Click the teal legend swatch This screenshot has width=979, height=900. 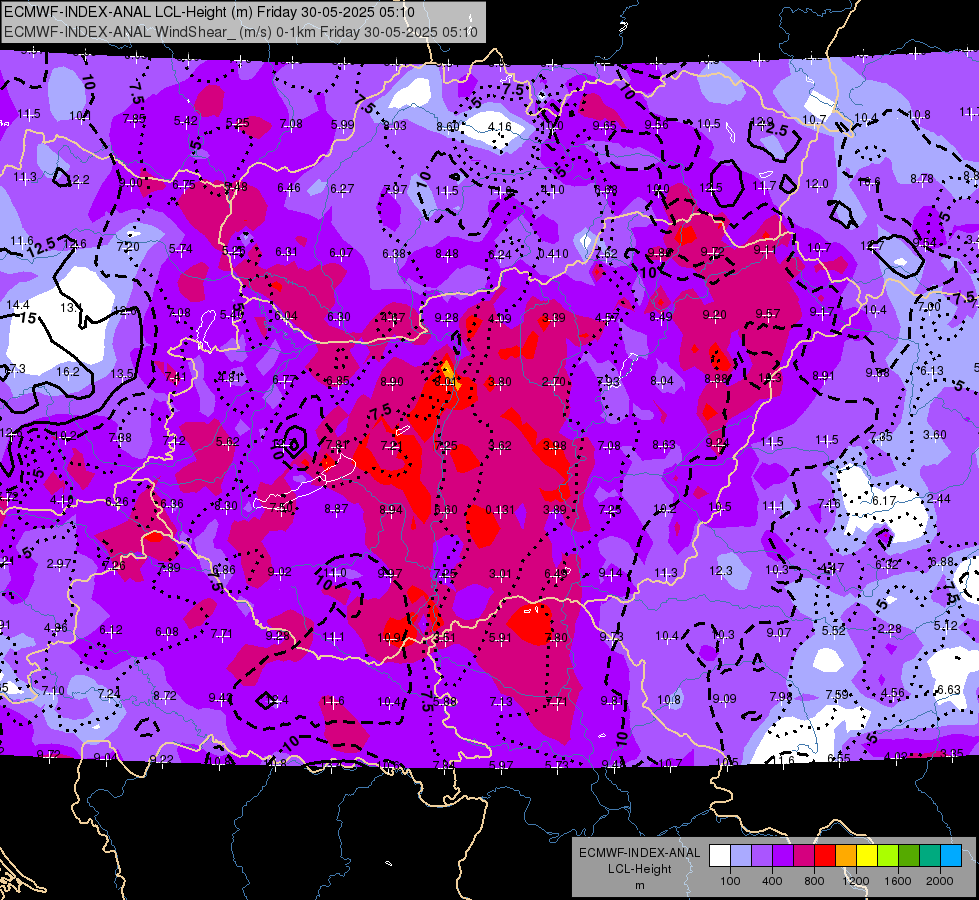pyautogui.click(x=930, y=856)
